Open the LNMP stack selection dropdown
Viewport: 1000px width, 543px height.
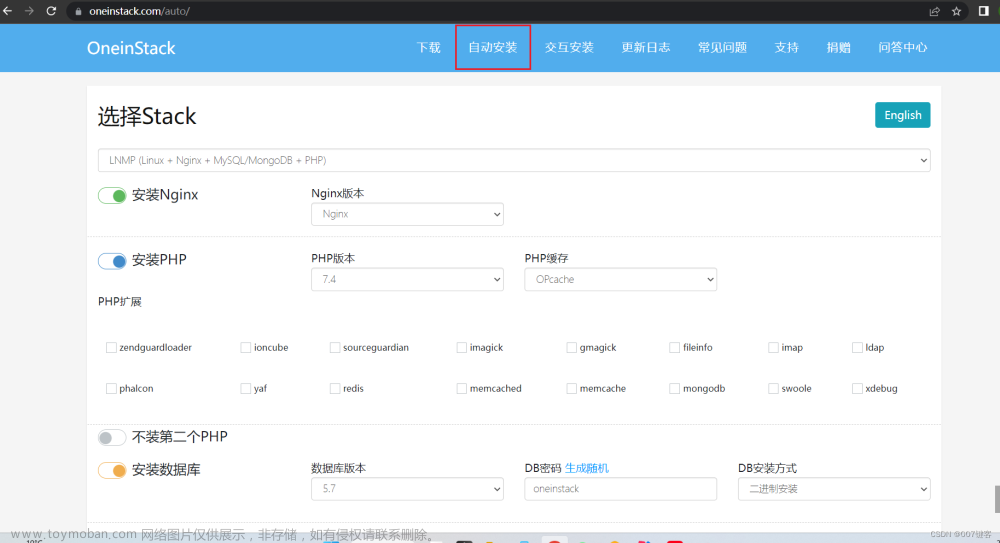(x=514, y=160)
